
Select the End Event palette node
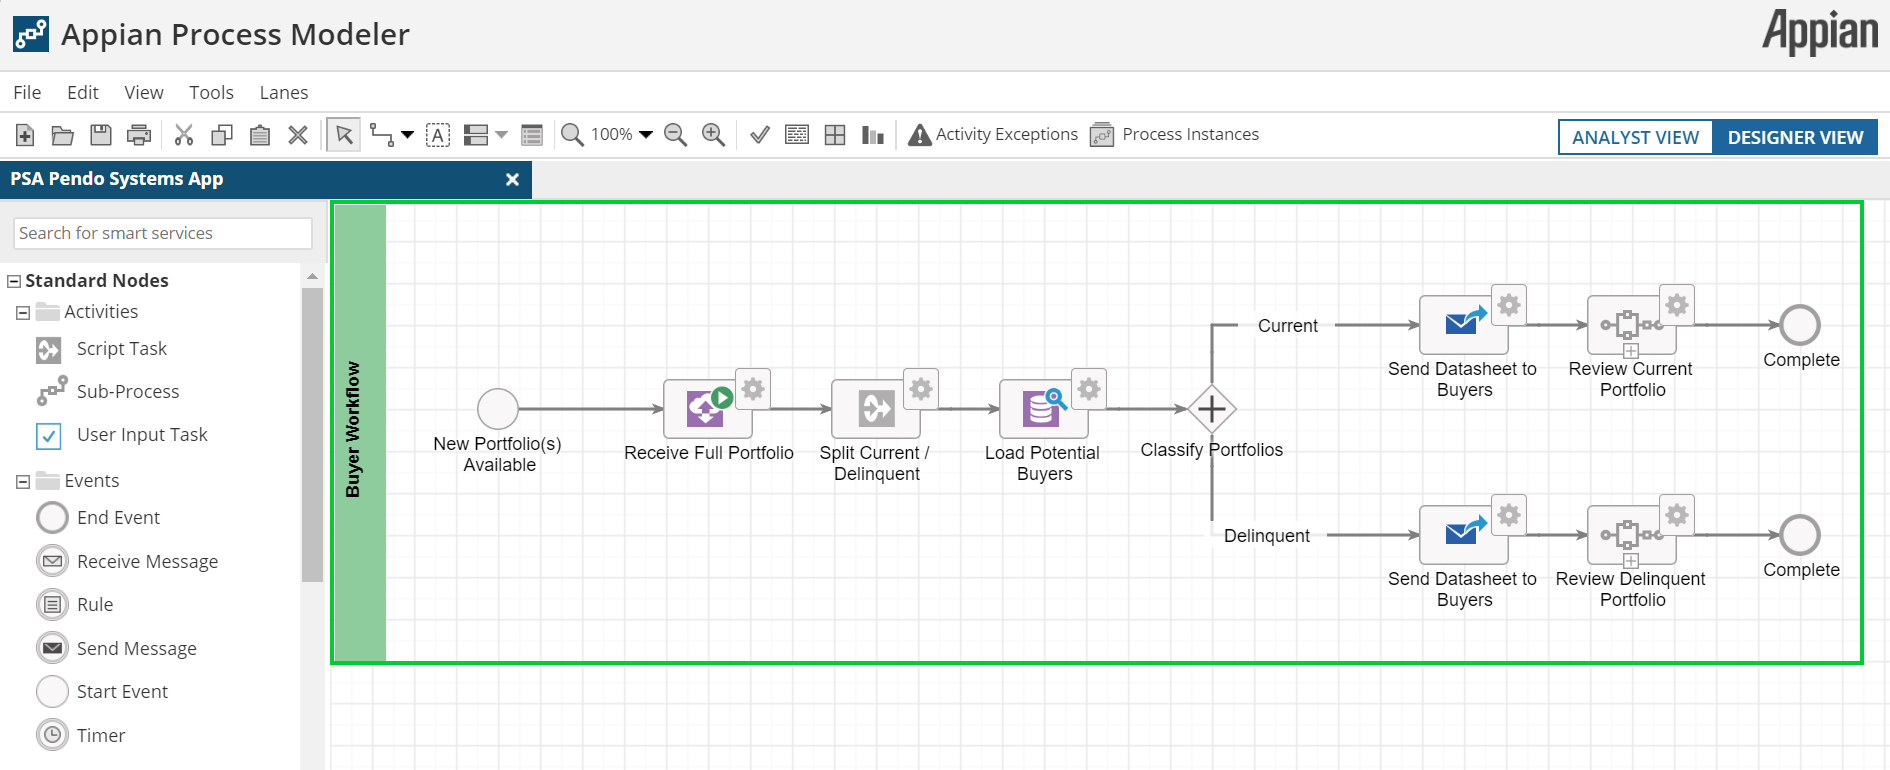click(x=98, y=518)
